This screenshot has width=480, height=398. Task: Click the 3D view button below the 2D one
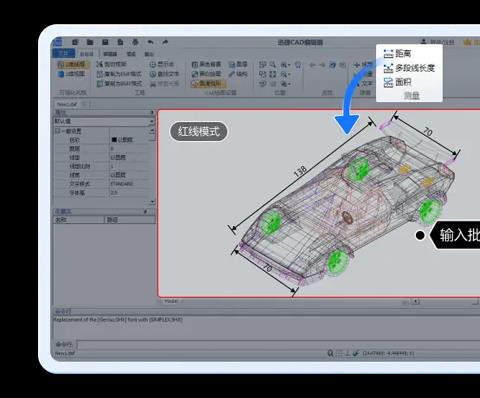click(x=72, y=74)
